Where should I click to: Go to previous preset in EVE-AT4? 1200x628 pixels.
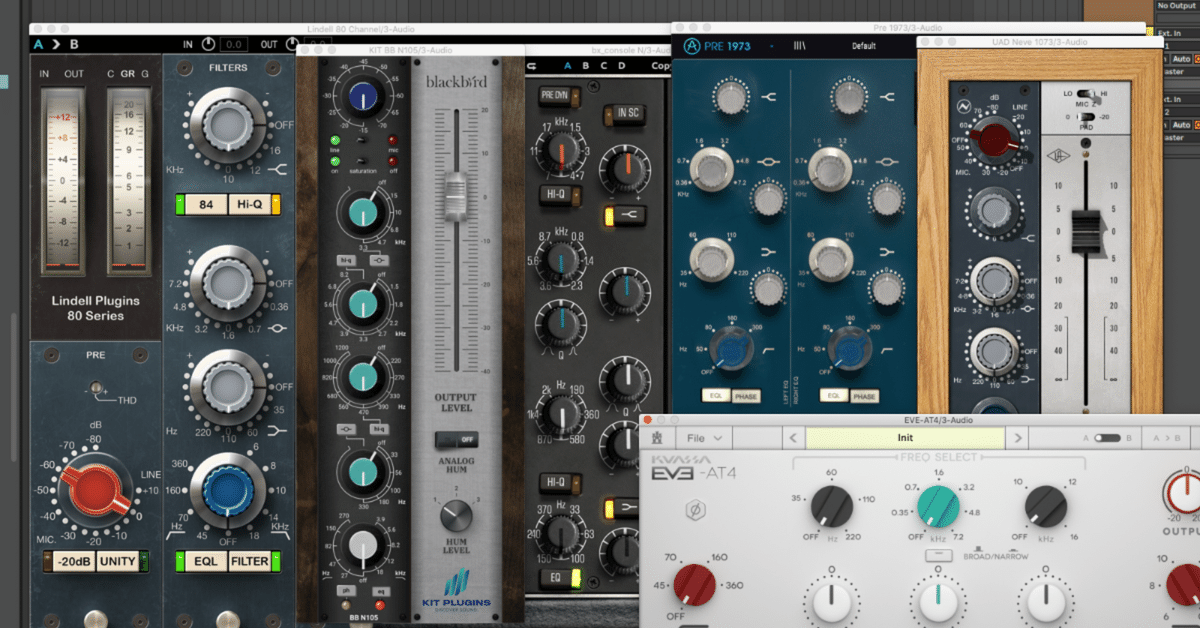792,438
